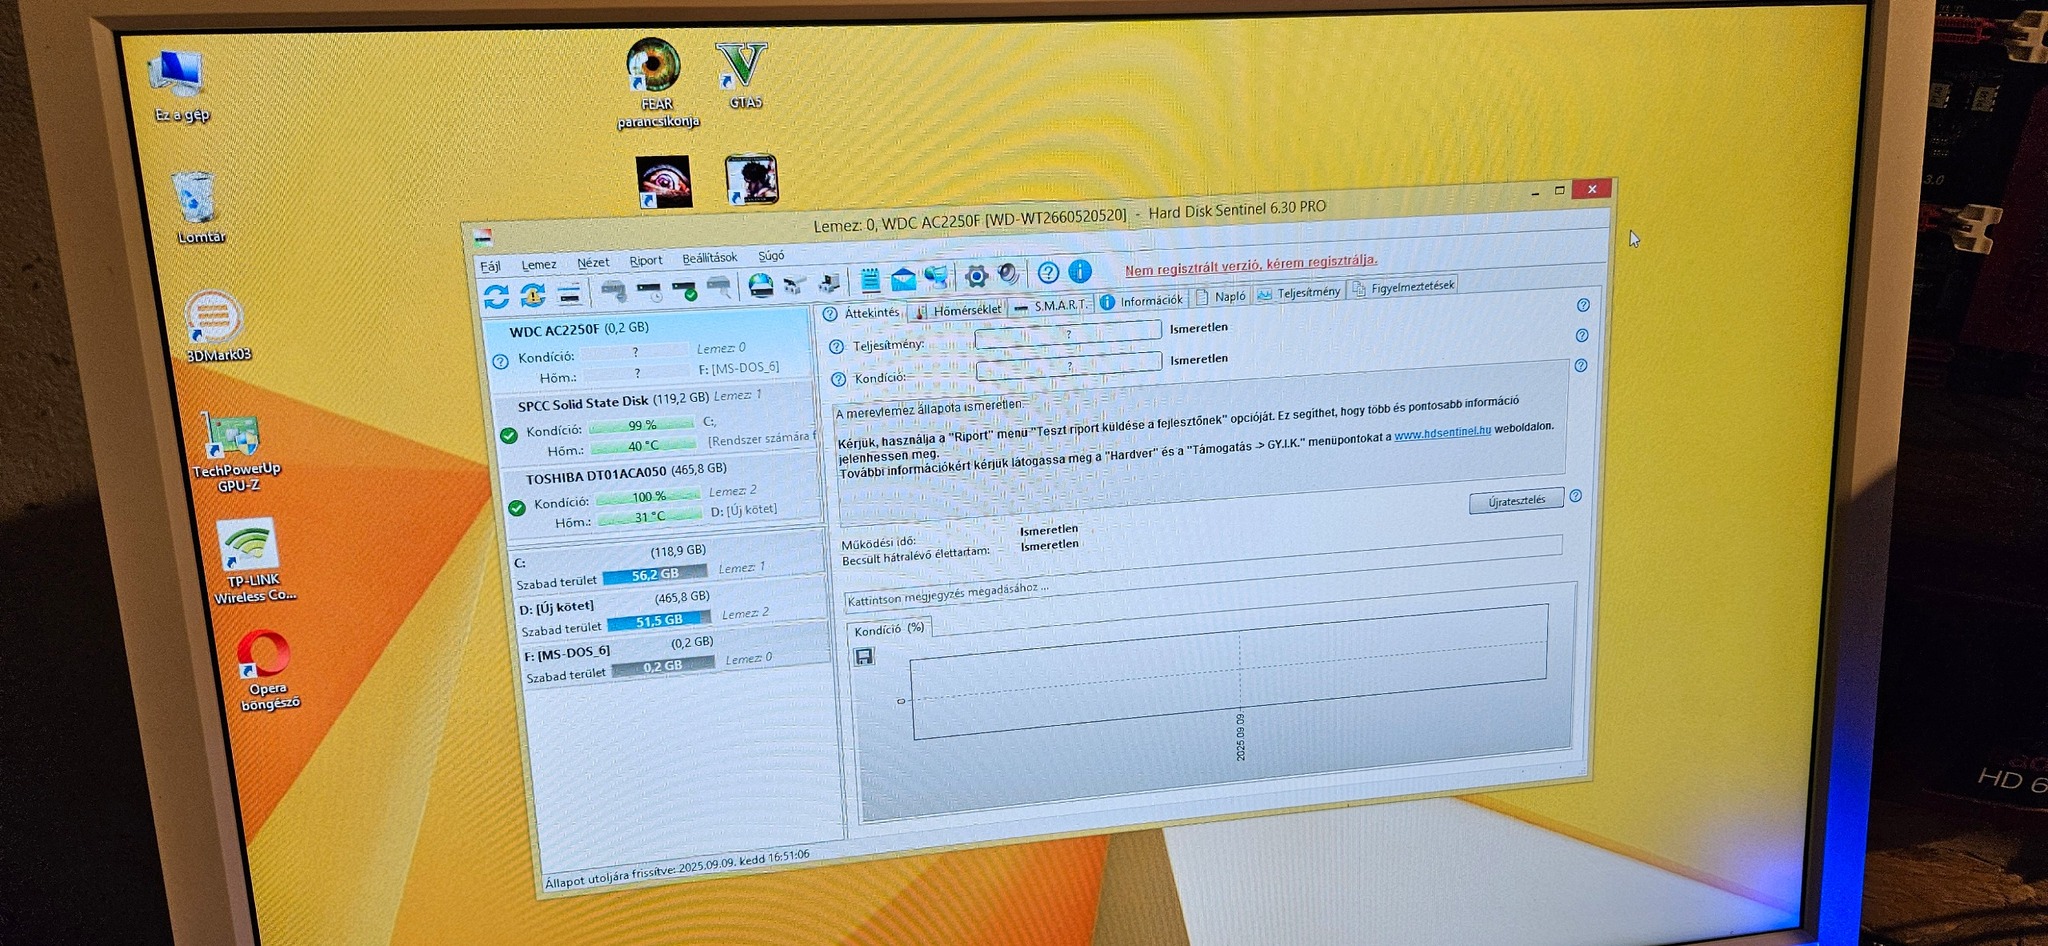
Task: Click the speaker sound toolbar icon
Action: pyautogui.click(x=1009, y=274)
